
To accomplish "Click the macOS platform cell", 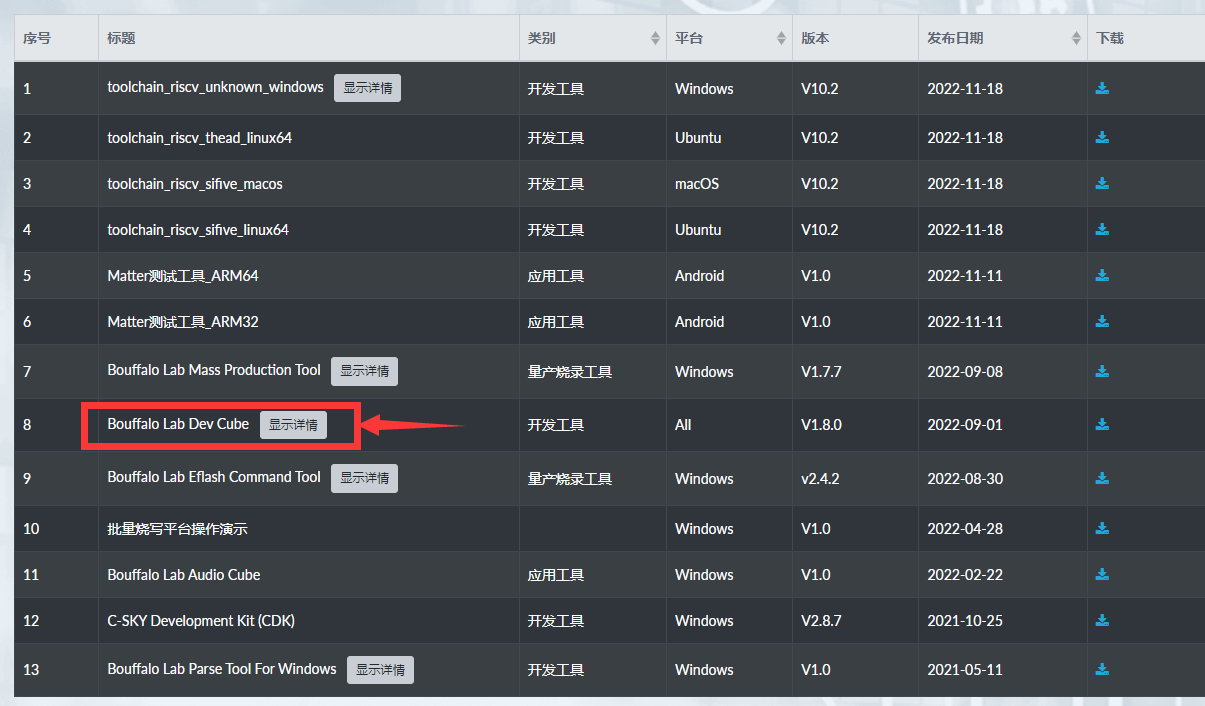I will tap(697, 183).
